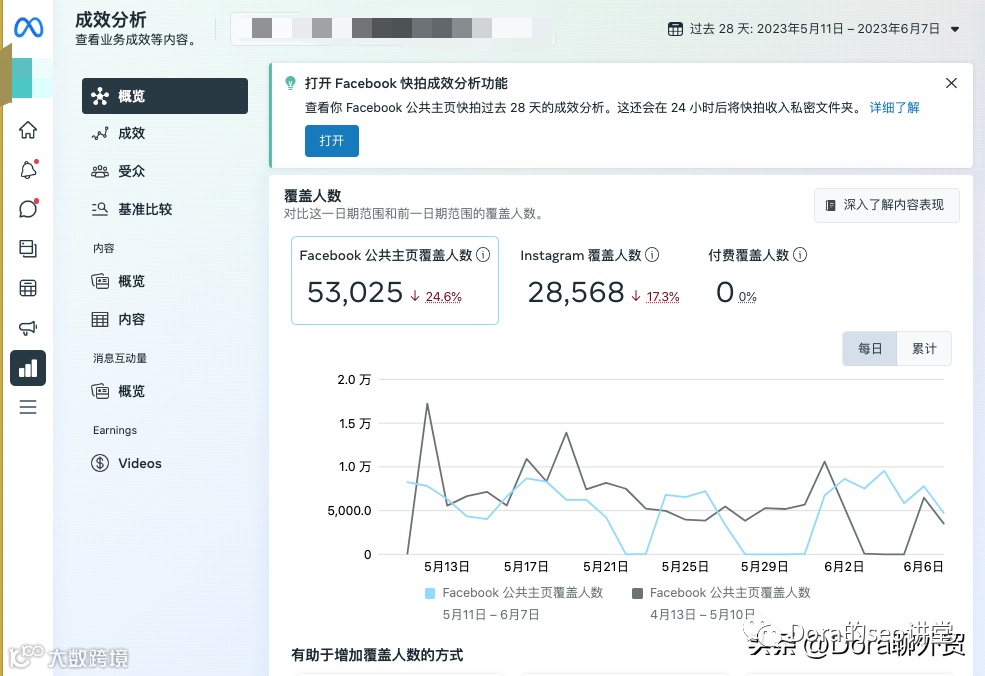Open the hamburger all tools menu
The width and height of the screenshot is (985, 676).
(28, 407)
